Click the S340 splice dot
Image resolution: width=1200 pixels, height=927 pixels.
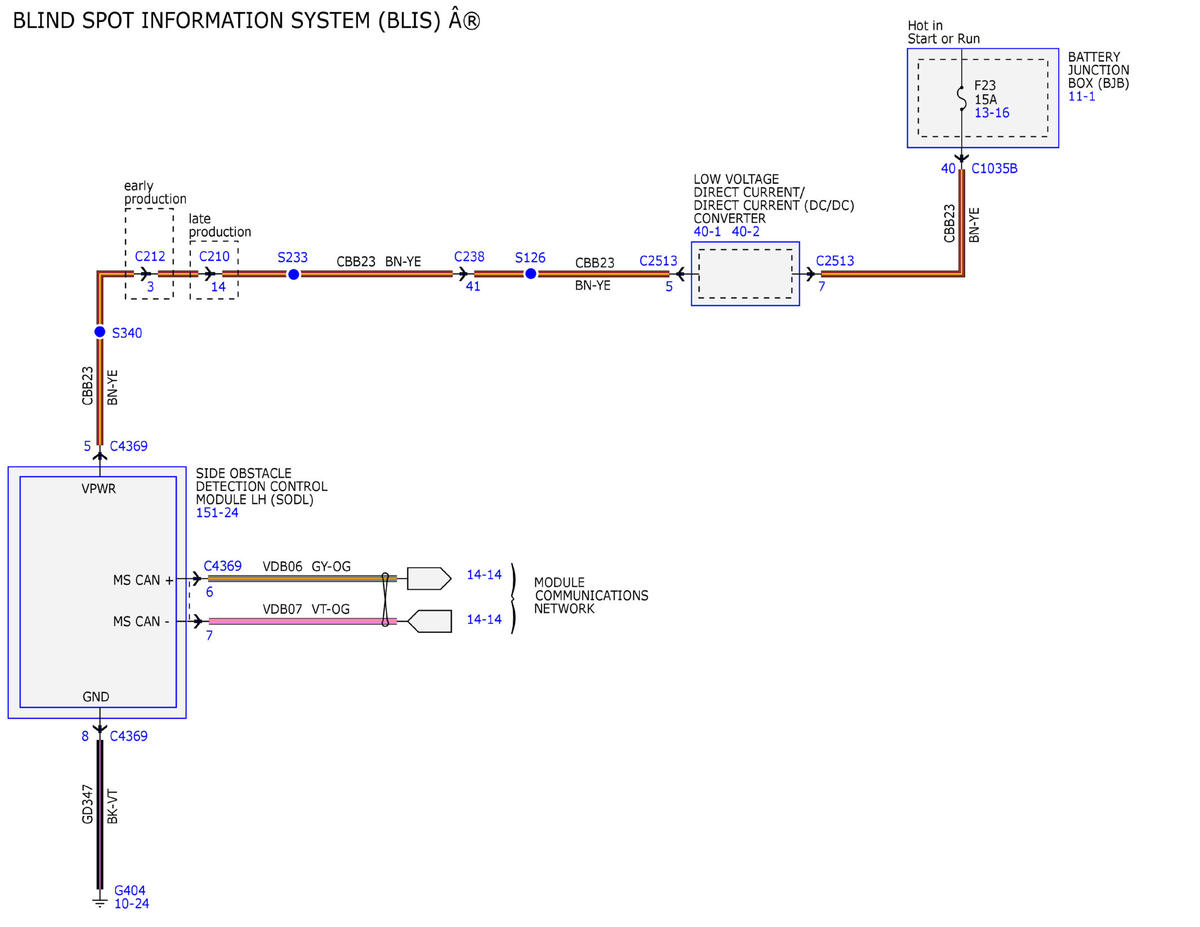[x=99, y=332]
